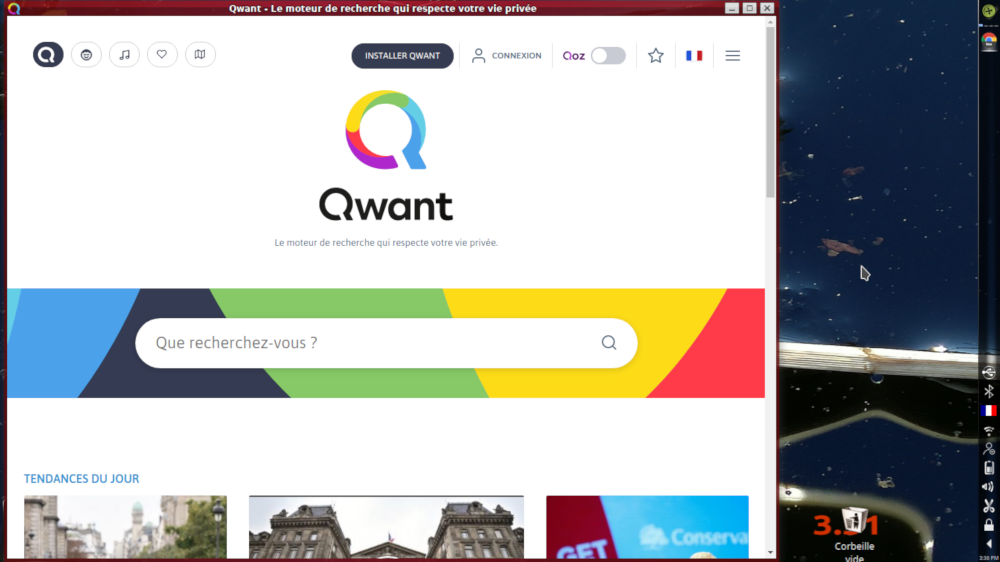Open favorites via the star icon
This screenshot has width=1000, height=562.
click(x=656, y=55)
